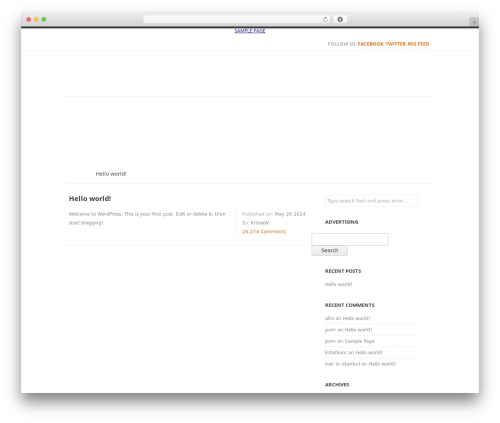
Task: Click the download icon beside address bar
Action: click(x=340, y=19)
